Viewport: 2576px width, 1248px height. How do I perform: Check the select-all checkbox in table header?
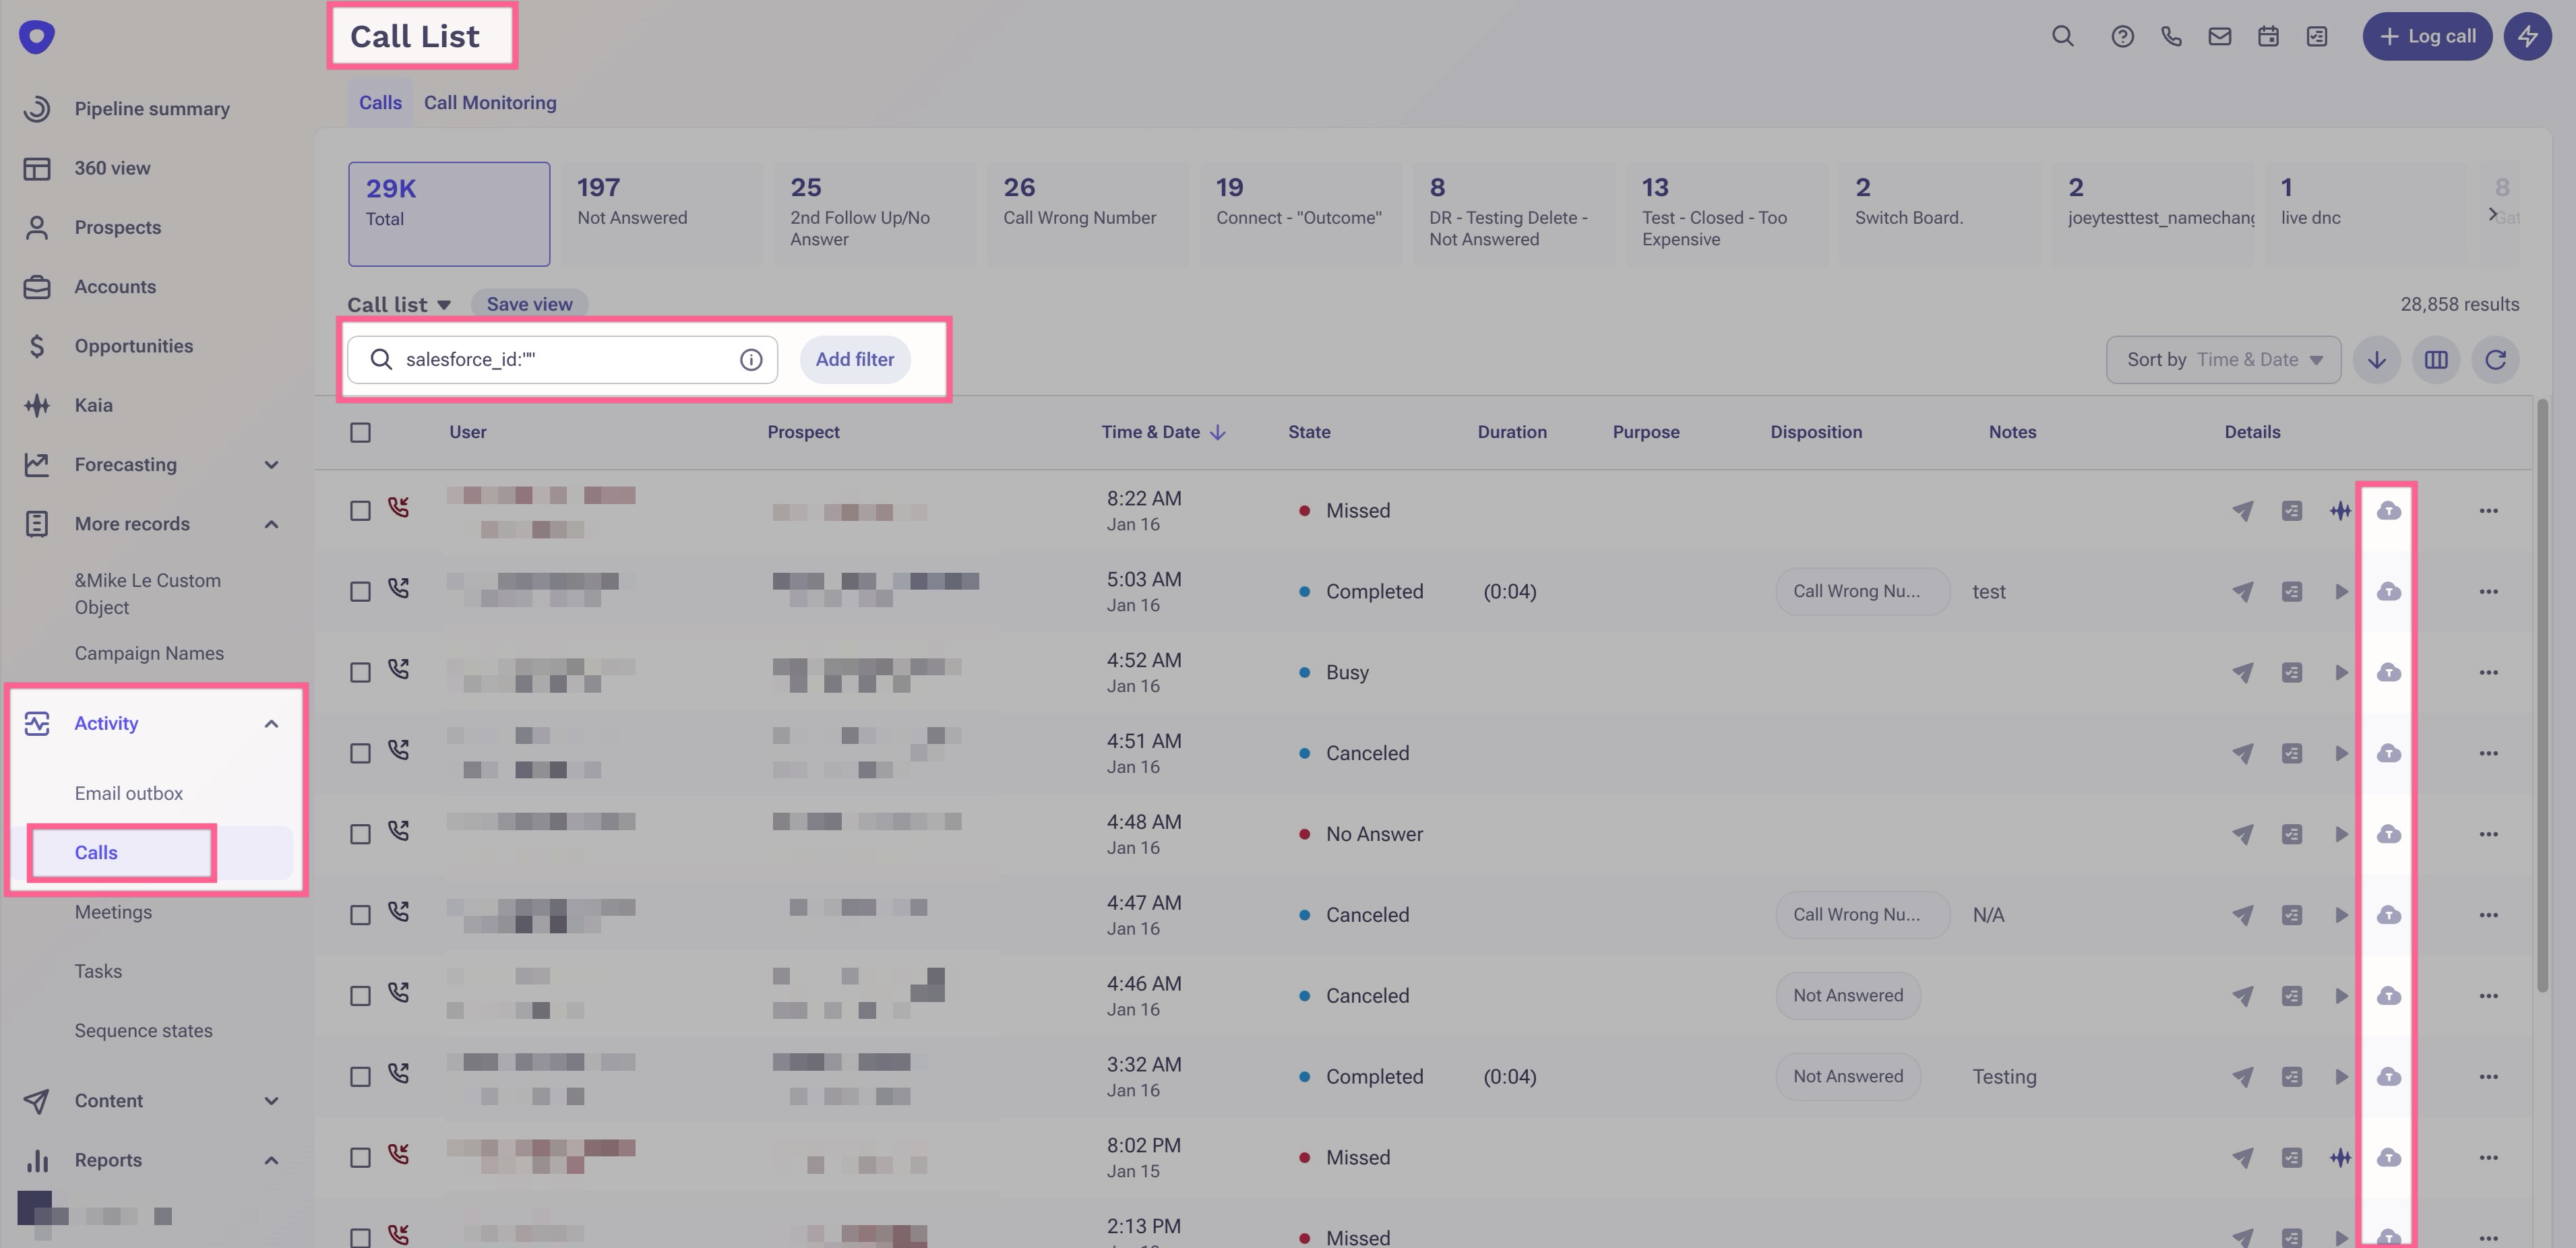coord(360,433)
